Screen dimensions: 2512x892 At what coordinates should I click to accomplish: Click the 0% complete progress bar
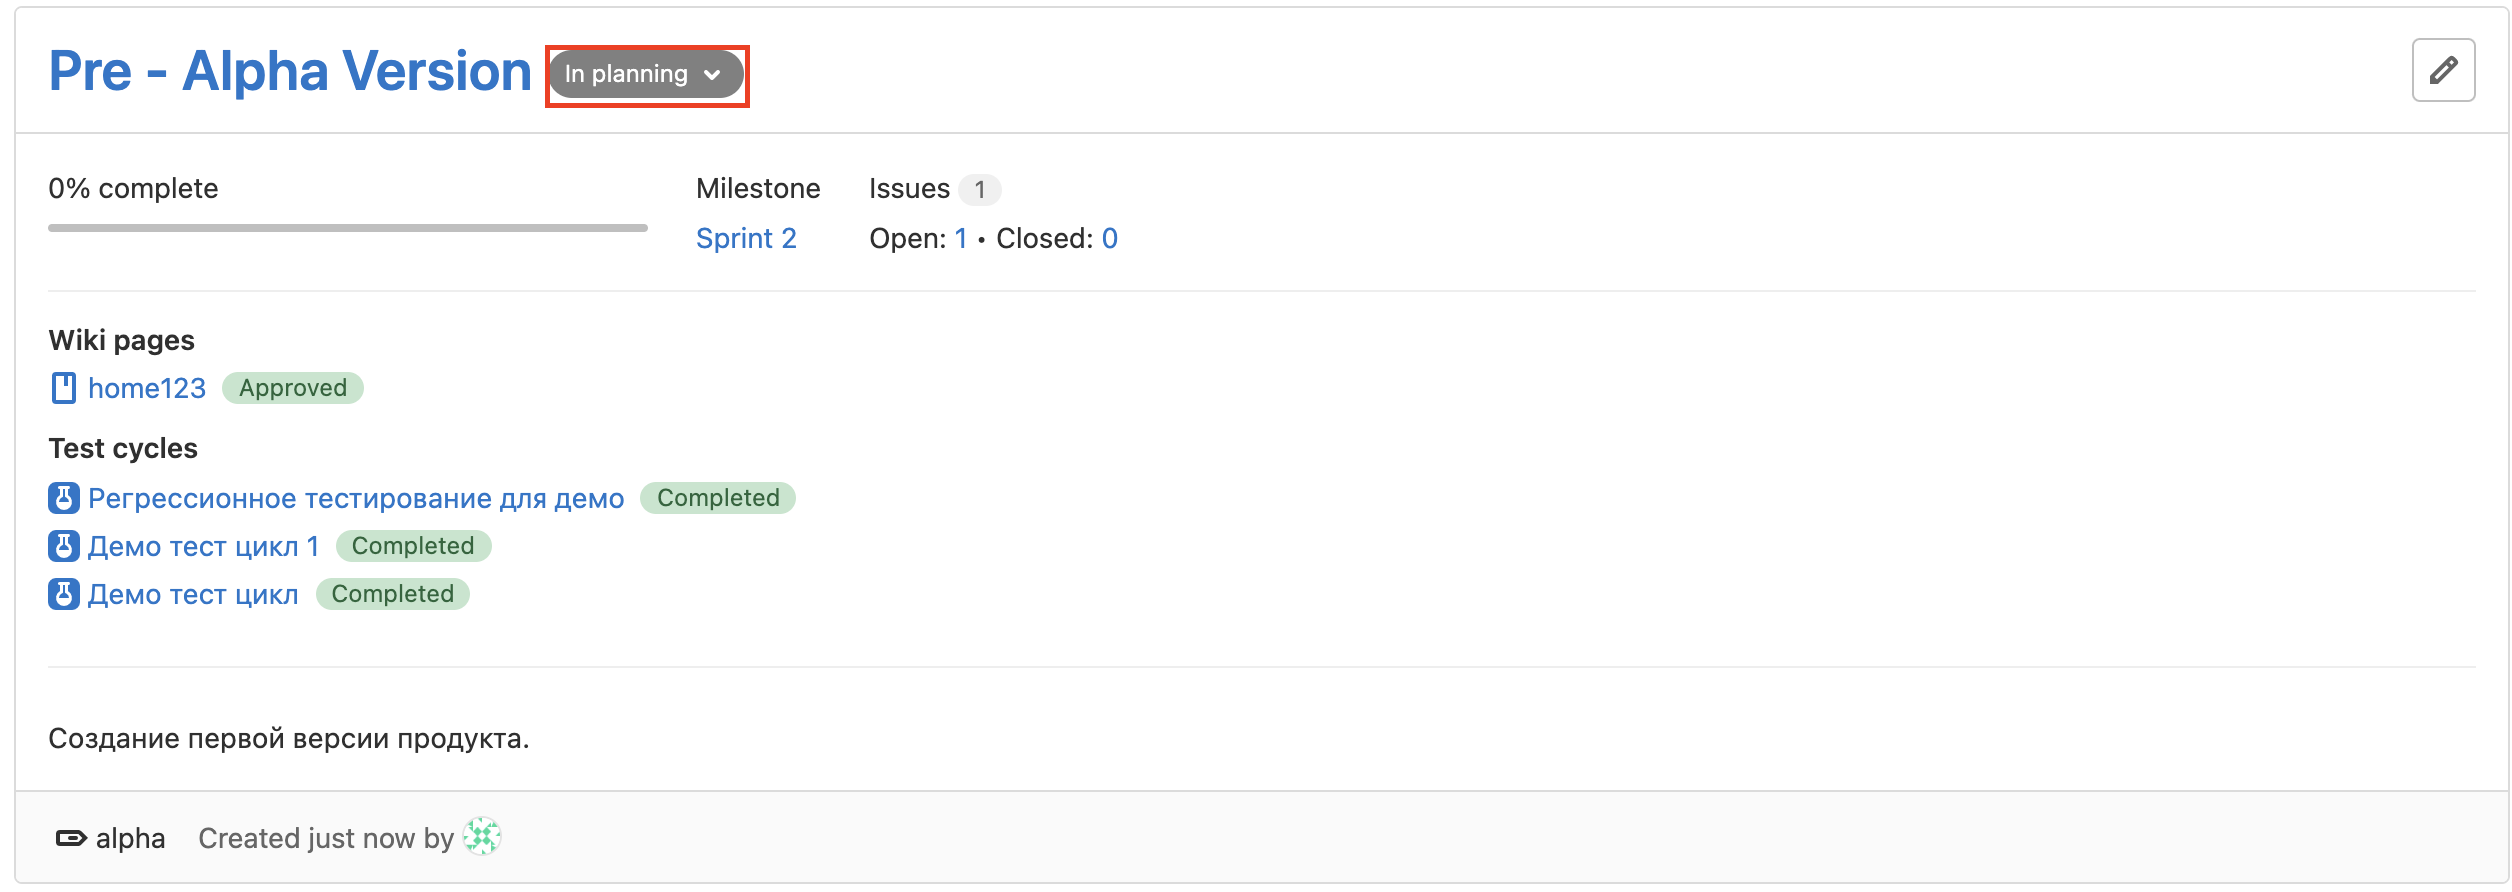347,228
